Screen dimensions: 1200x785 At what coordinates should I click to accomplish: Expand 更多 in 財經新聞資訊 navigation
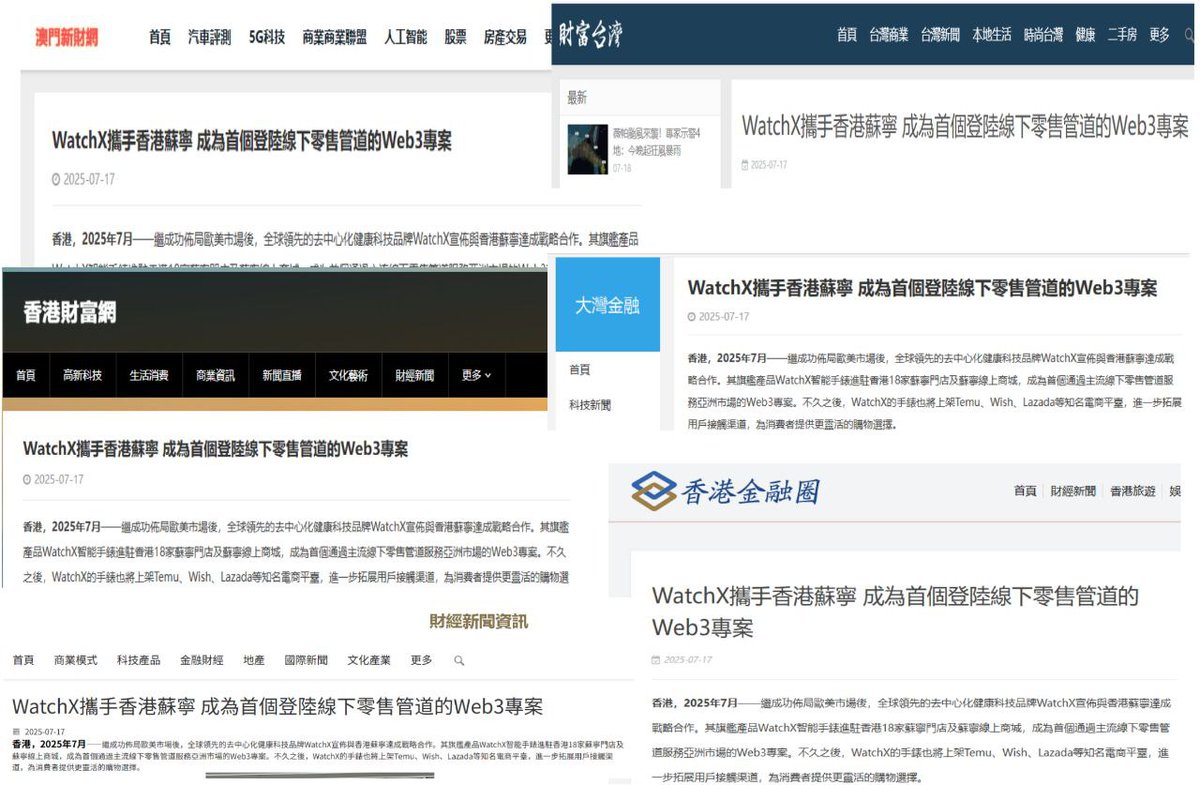(422, 661)
